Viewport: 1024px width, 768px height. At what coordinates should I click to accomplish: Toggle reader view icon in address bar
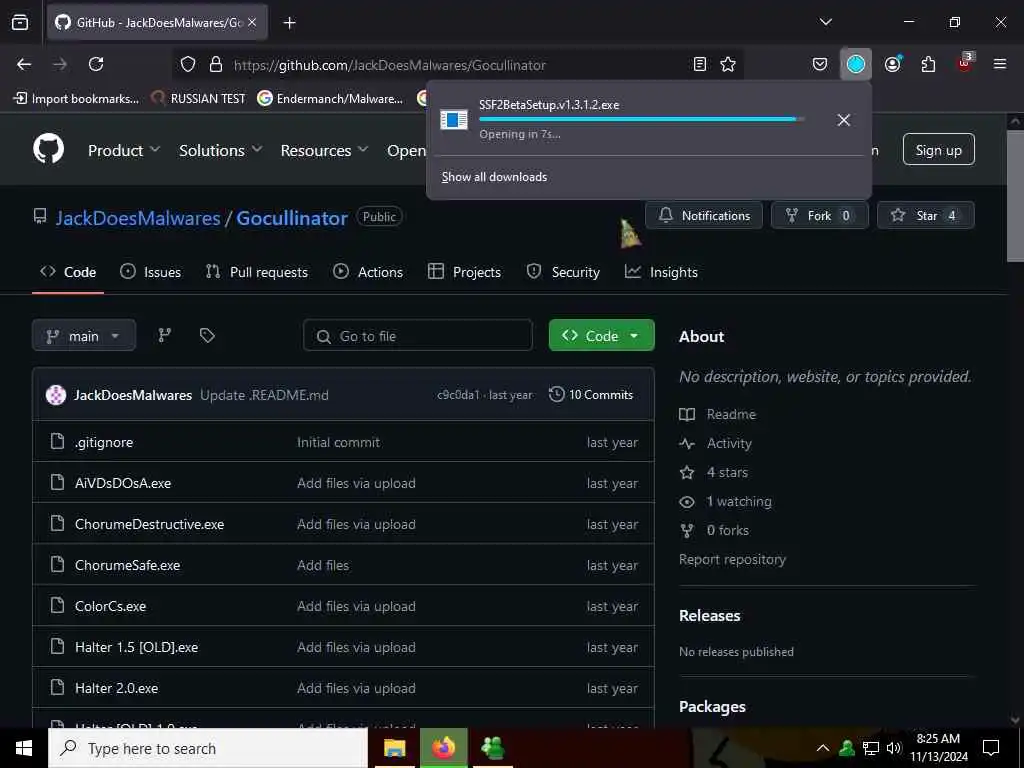point(699,64)
